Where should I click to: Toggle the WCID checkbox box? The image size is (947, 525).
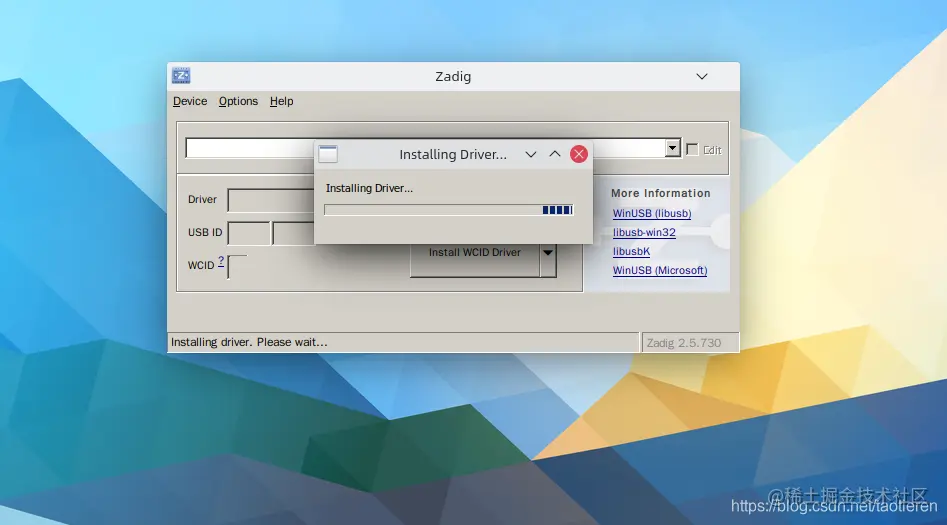click(237, 266)
